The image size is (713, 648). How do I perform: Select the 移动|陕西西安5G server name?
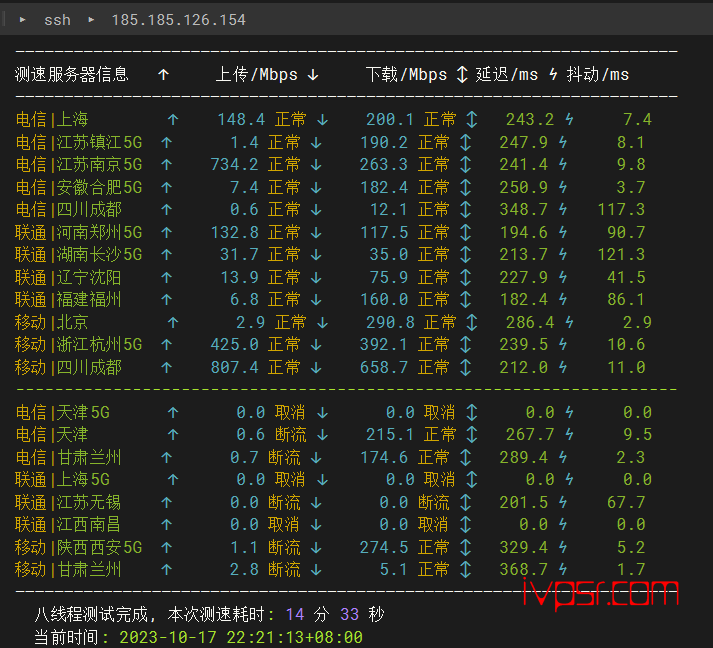[x=79, y=547]
